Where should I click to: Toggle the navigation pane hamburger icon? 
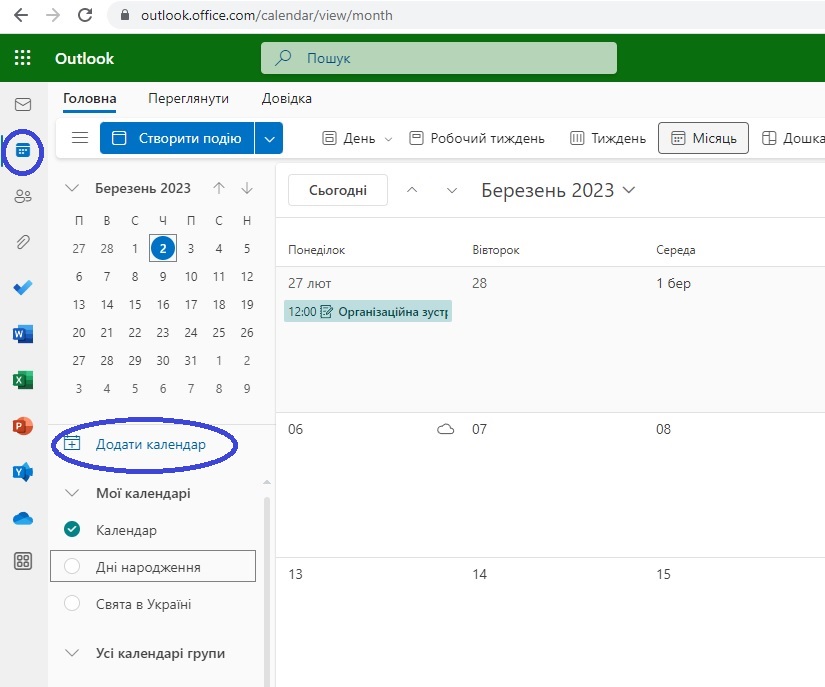80,138
